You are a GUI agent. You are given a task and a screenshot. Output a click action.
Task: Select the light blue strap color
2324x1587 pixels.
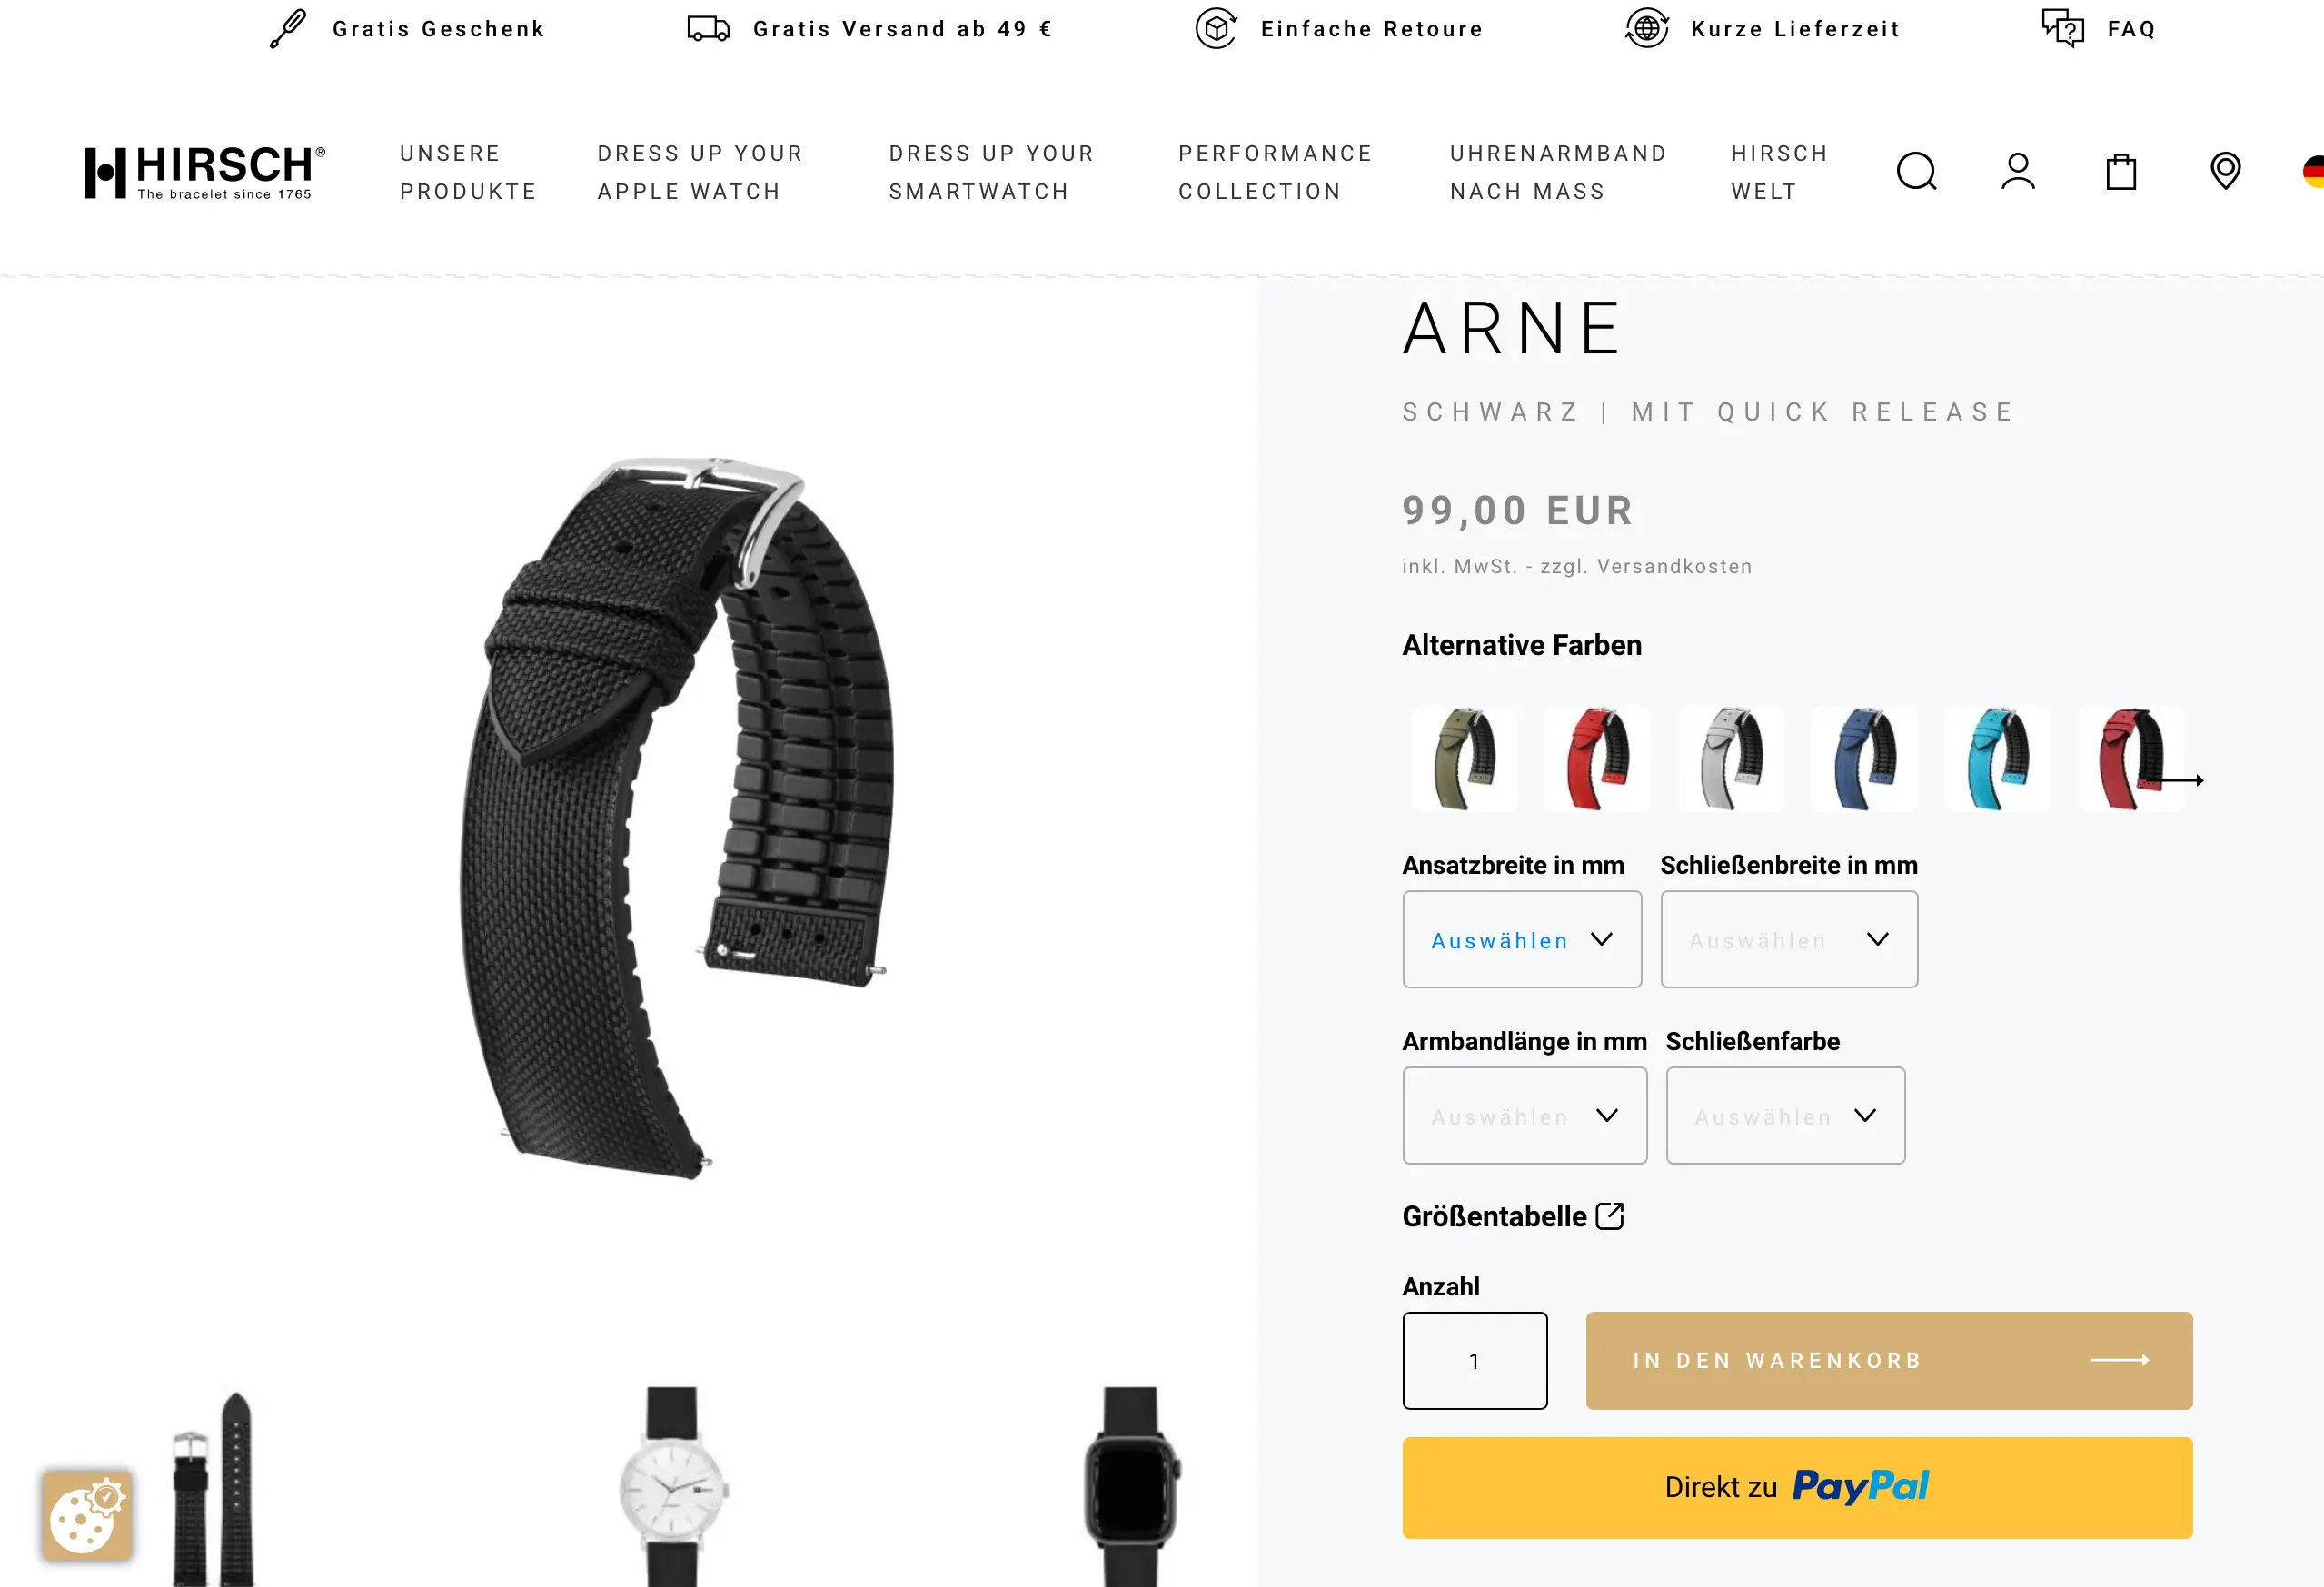1997,758
